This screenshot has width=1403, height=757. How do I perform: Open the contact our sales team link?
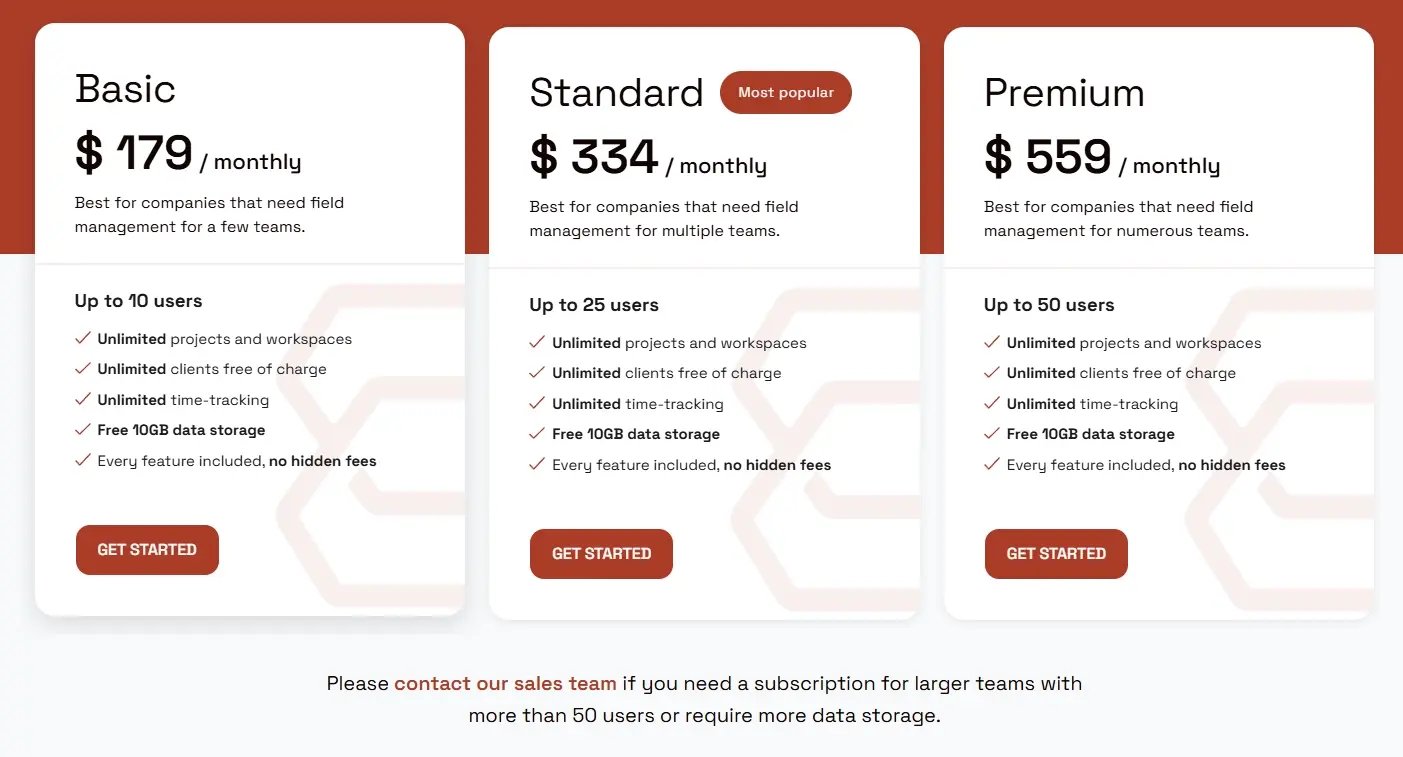point(505,683)
